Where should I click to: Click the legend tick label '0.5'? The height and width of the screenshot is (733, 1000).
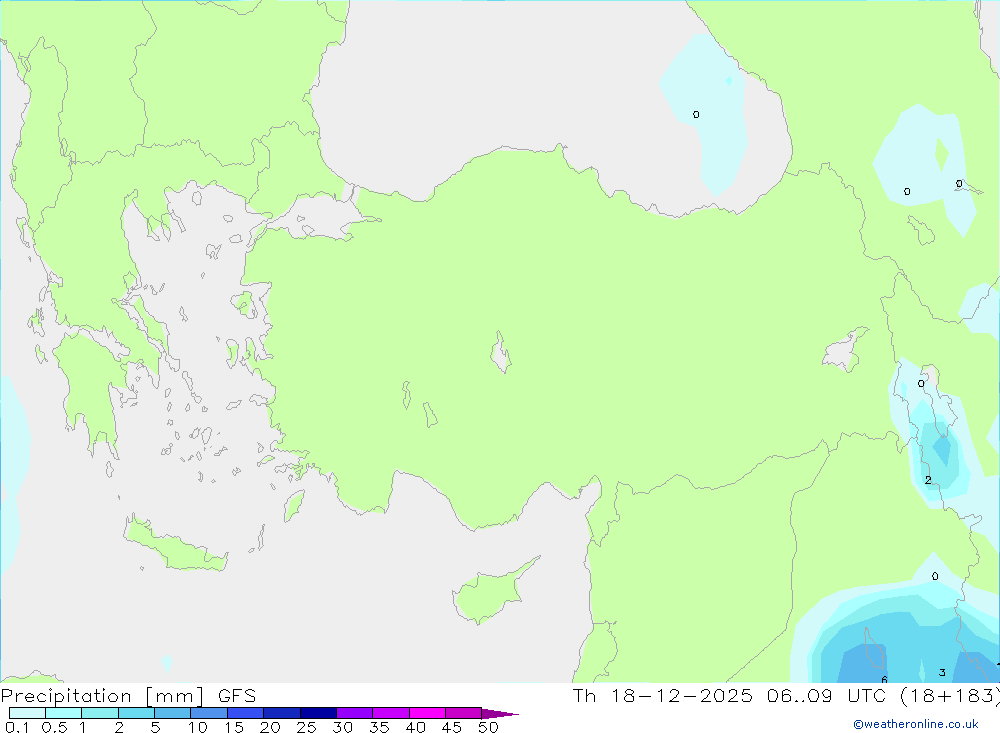(x=54, y=727)
